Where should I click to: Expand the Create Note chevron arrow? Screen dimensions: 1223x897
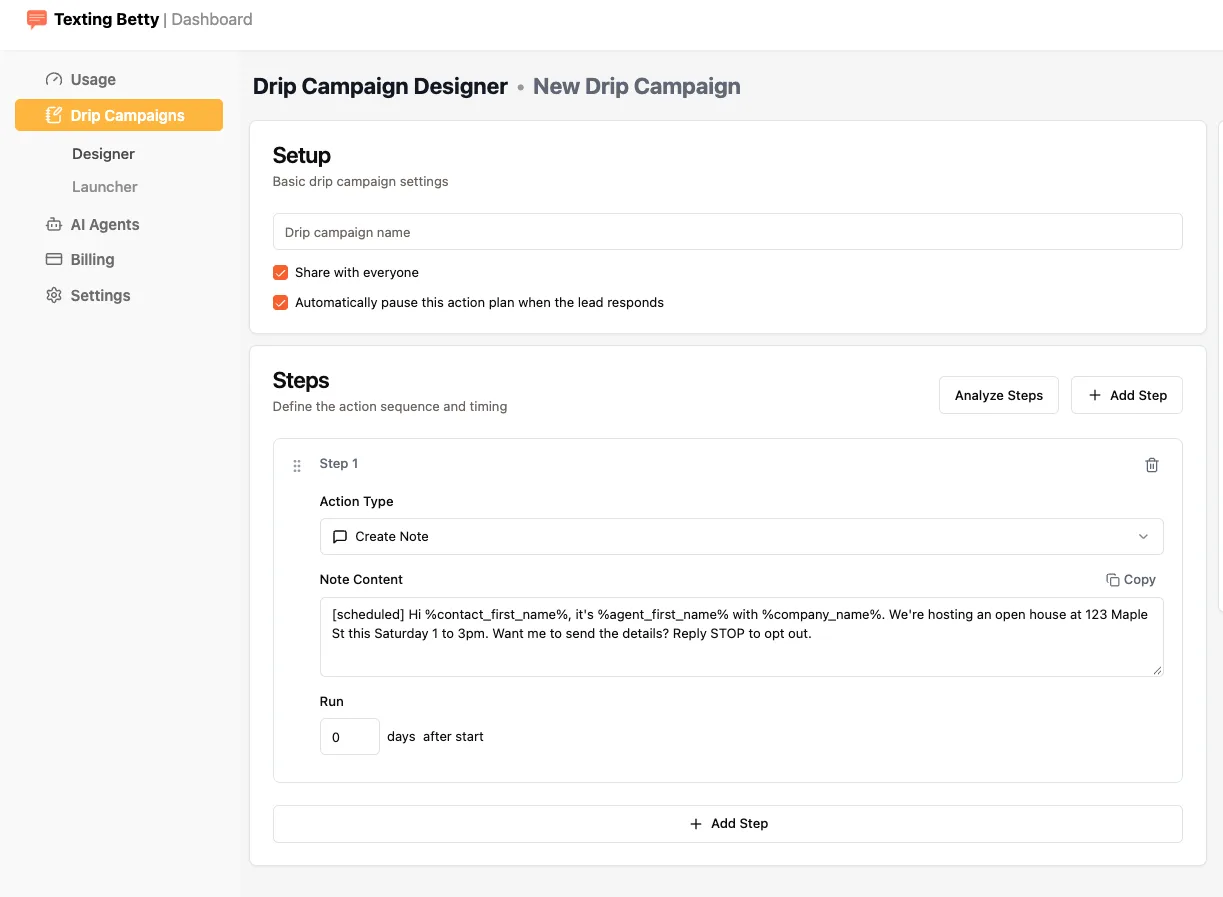(x=1143, y=537)
